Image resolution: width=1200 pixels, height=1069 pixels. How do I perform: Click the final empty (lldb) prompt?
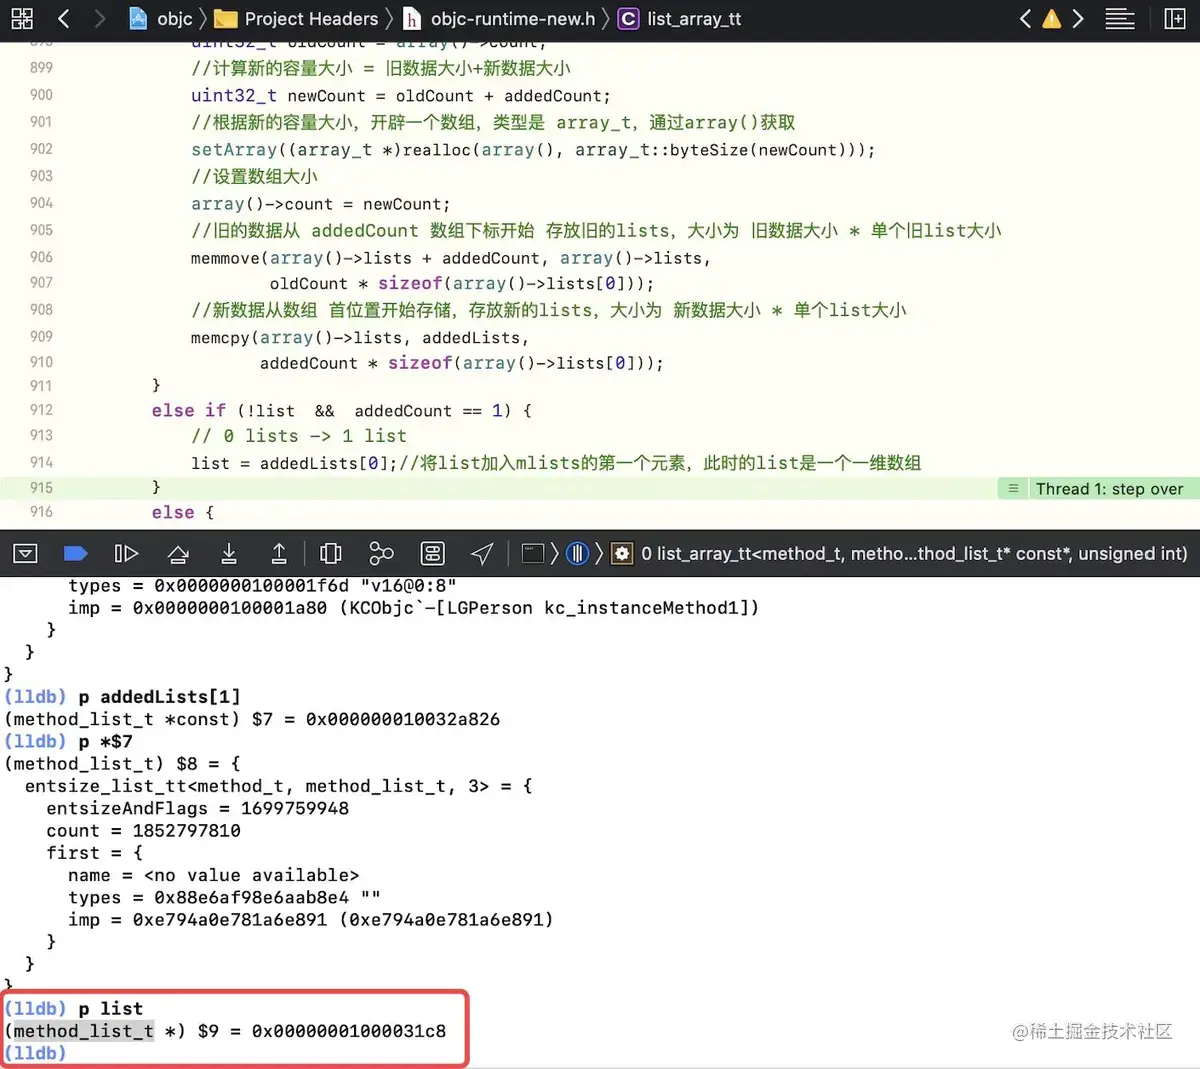point(35,1053)
